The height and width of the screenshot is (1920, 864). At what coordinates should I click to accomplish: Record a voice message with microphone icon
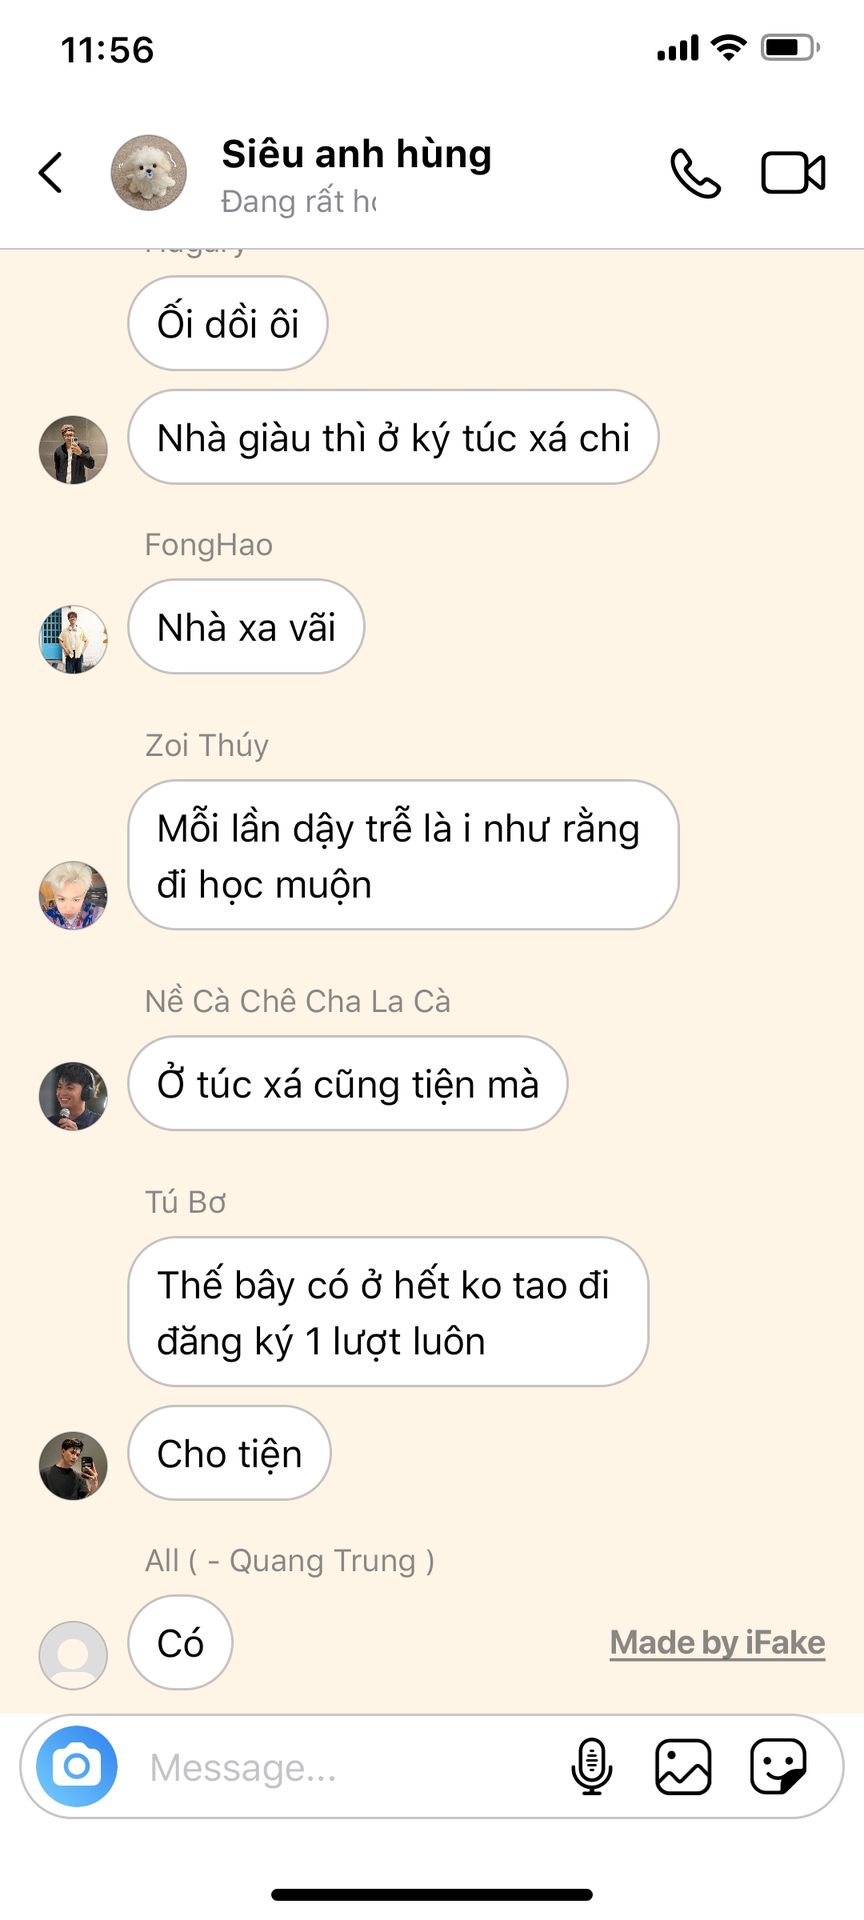point(591,1767)
